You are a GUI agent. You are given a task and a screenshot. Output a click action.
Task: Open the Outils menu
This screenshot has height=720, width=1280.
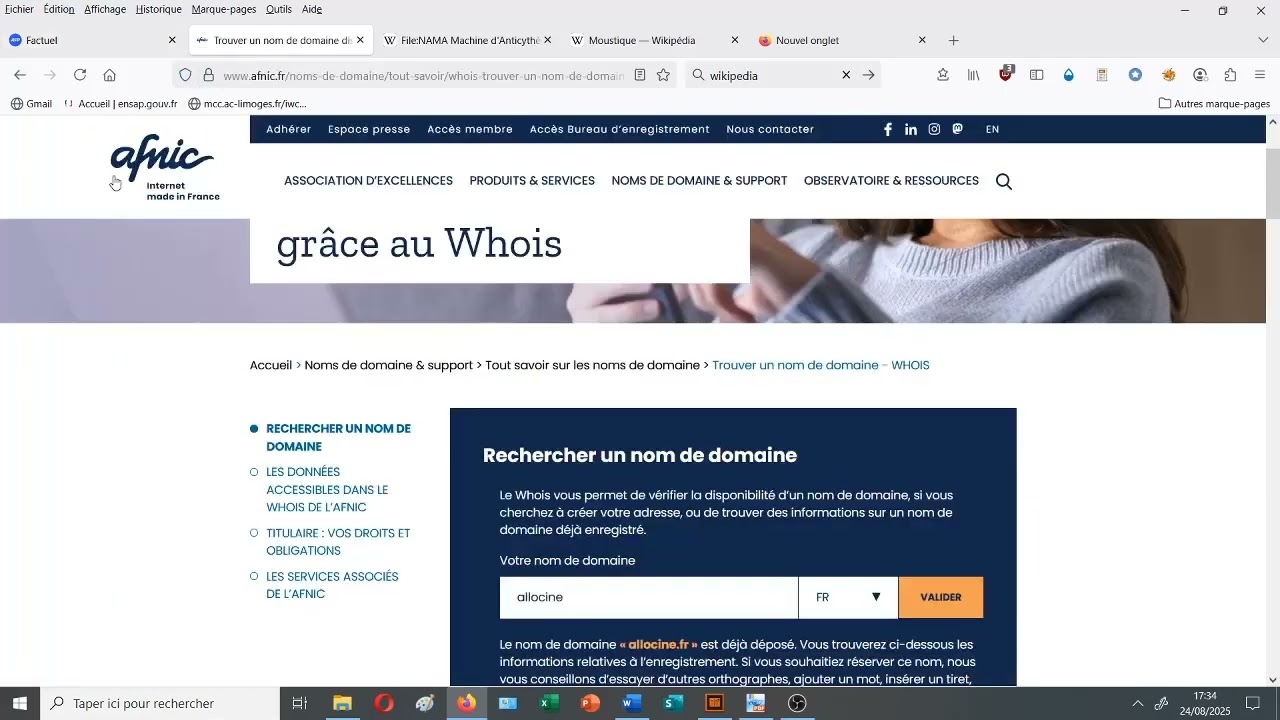(279, 9)
